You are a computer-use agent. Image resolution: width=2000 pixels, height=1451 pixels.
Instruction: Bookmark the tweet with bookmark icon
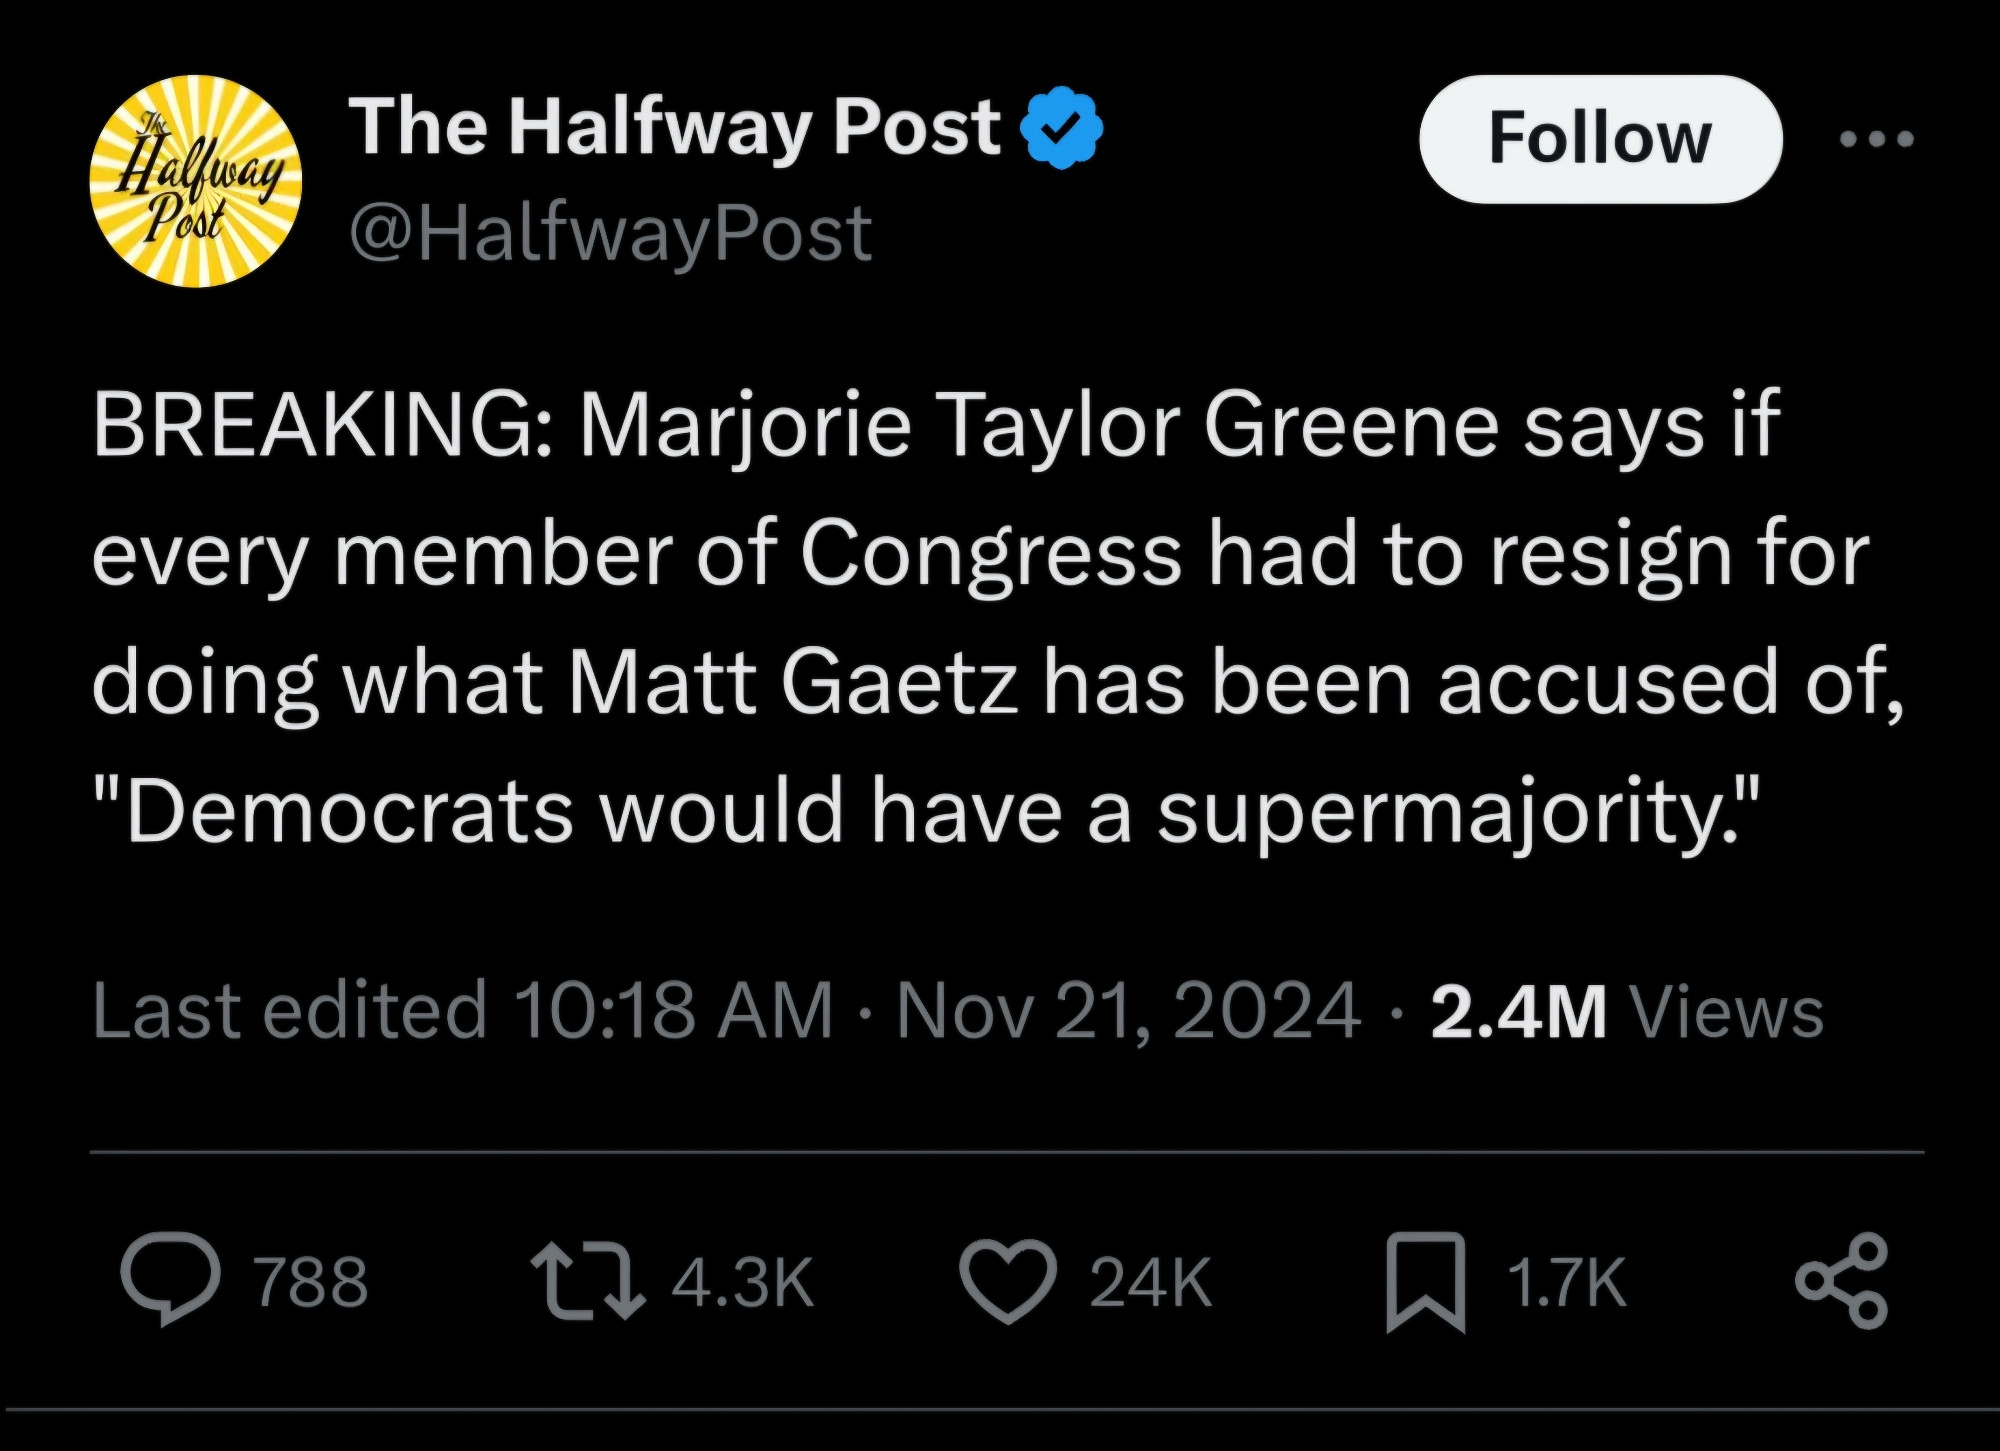point(1426,1282)
